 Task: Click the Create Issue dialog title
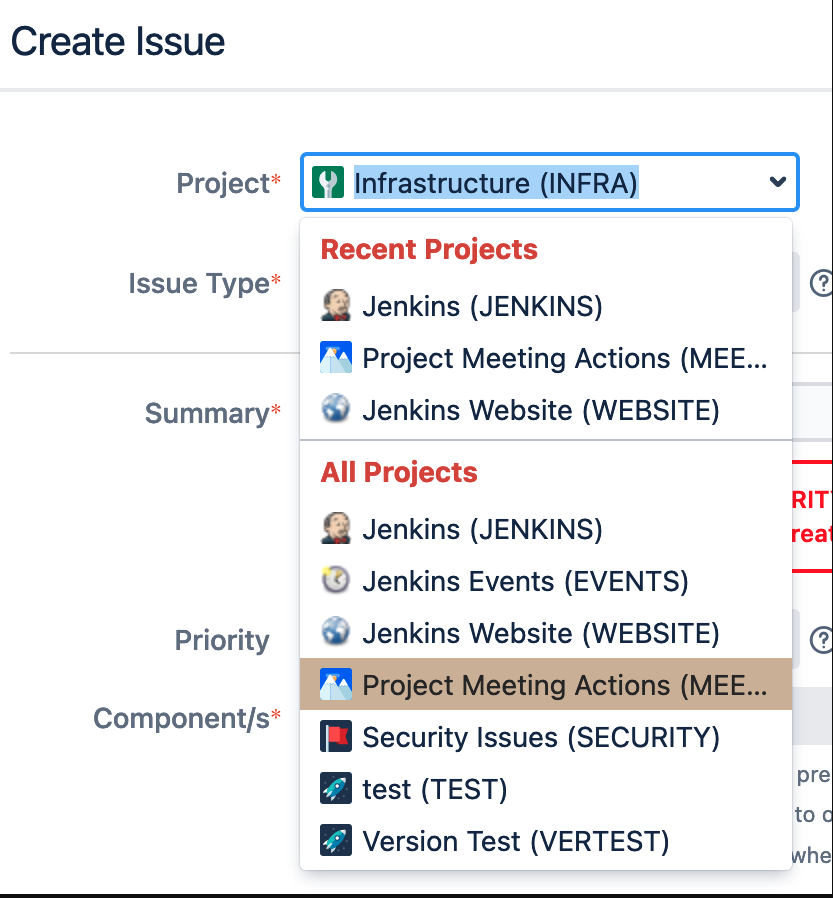pyautogui.click(x=118, y=42)
